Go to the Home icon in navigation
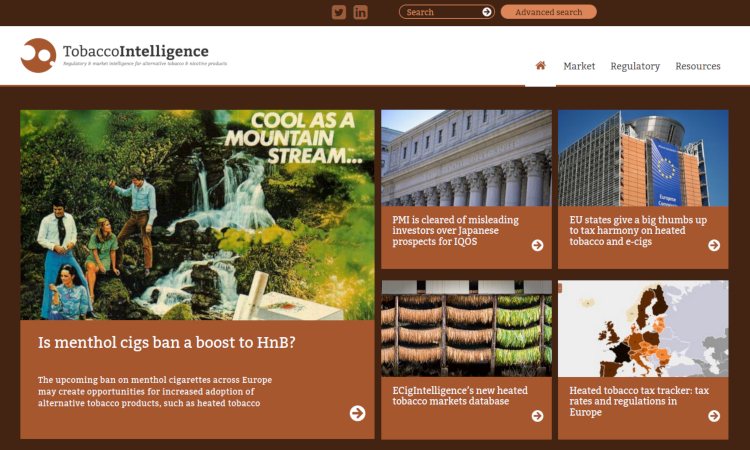 click(541, 66)
